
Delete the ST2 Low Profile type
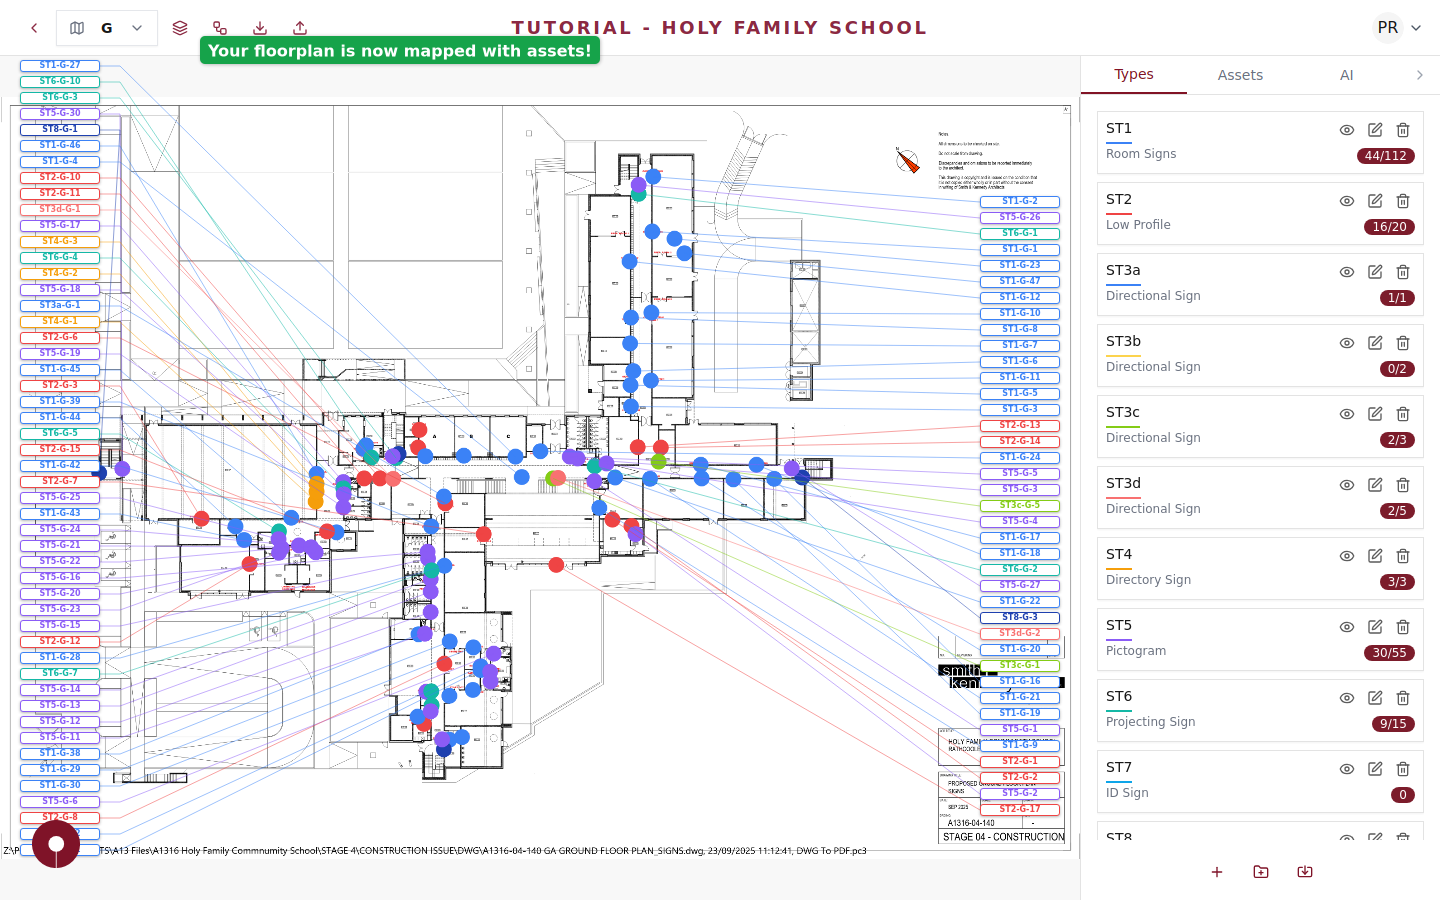(1403, 201)
